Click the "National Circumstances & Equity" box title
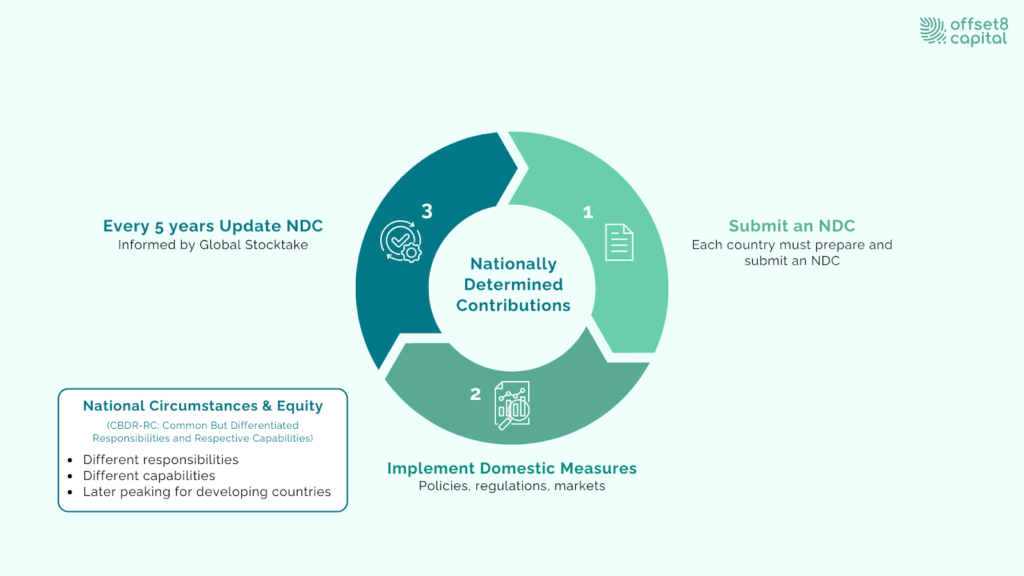Image resolution: width=1024 pixels, height=576 pixels. (203, 406)
